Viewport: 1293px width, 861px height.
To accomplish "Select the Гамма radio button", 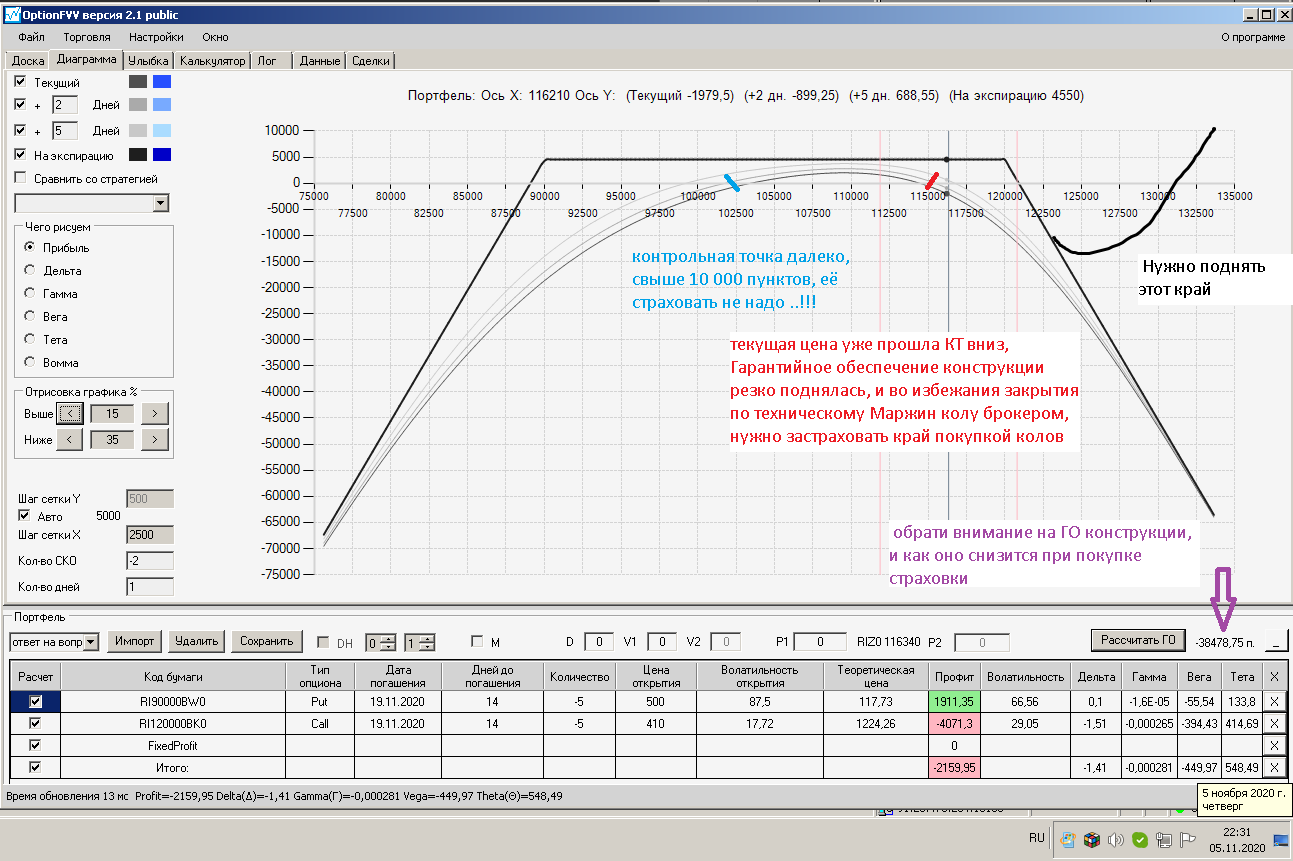I will 30,294.
